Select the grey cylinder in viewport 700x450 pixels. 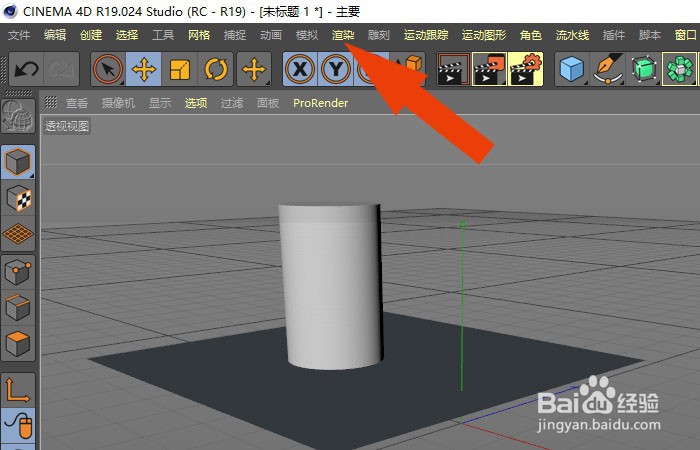[331, 286]
